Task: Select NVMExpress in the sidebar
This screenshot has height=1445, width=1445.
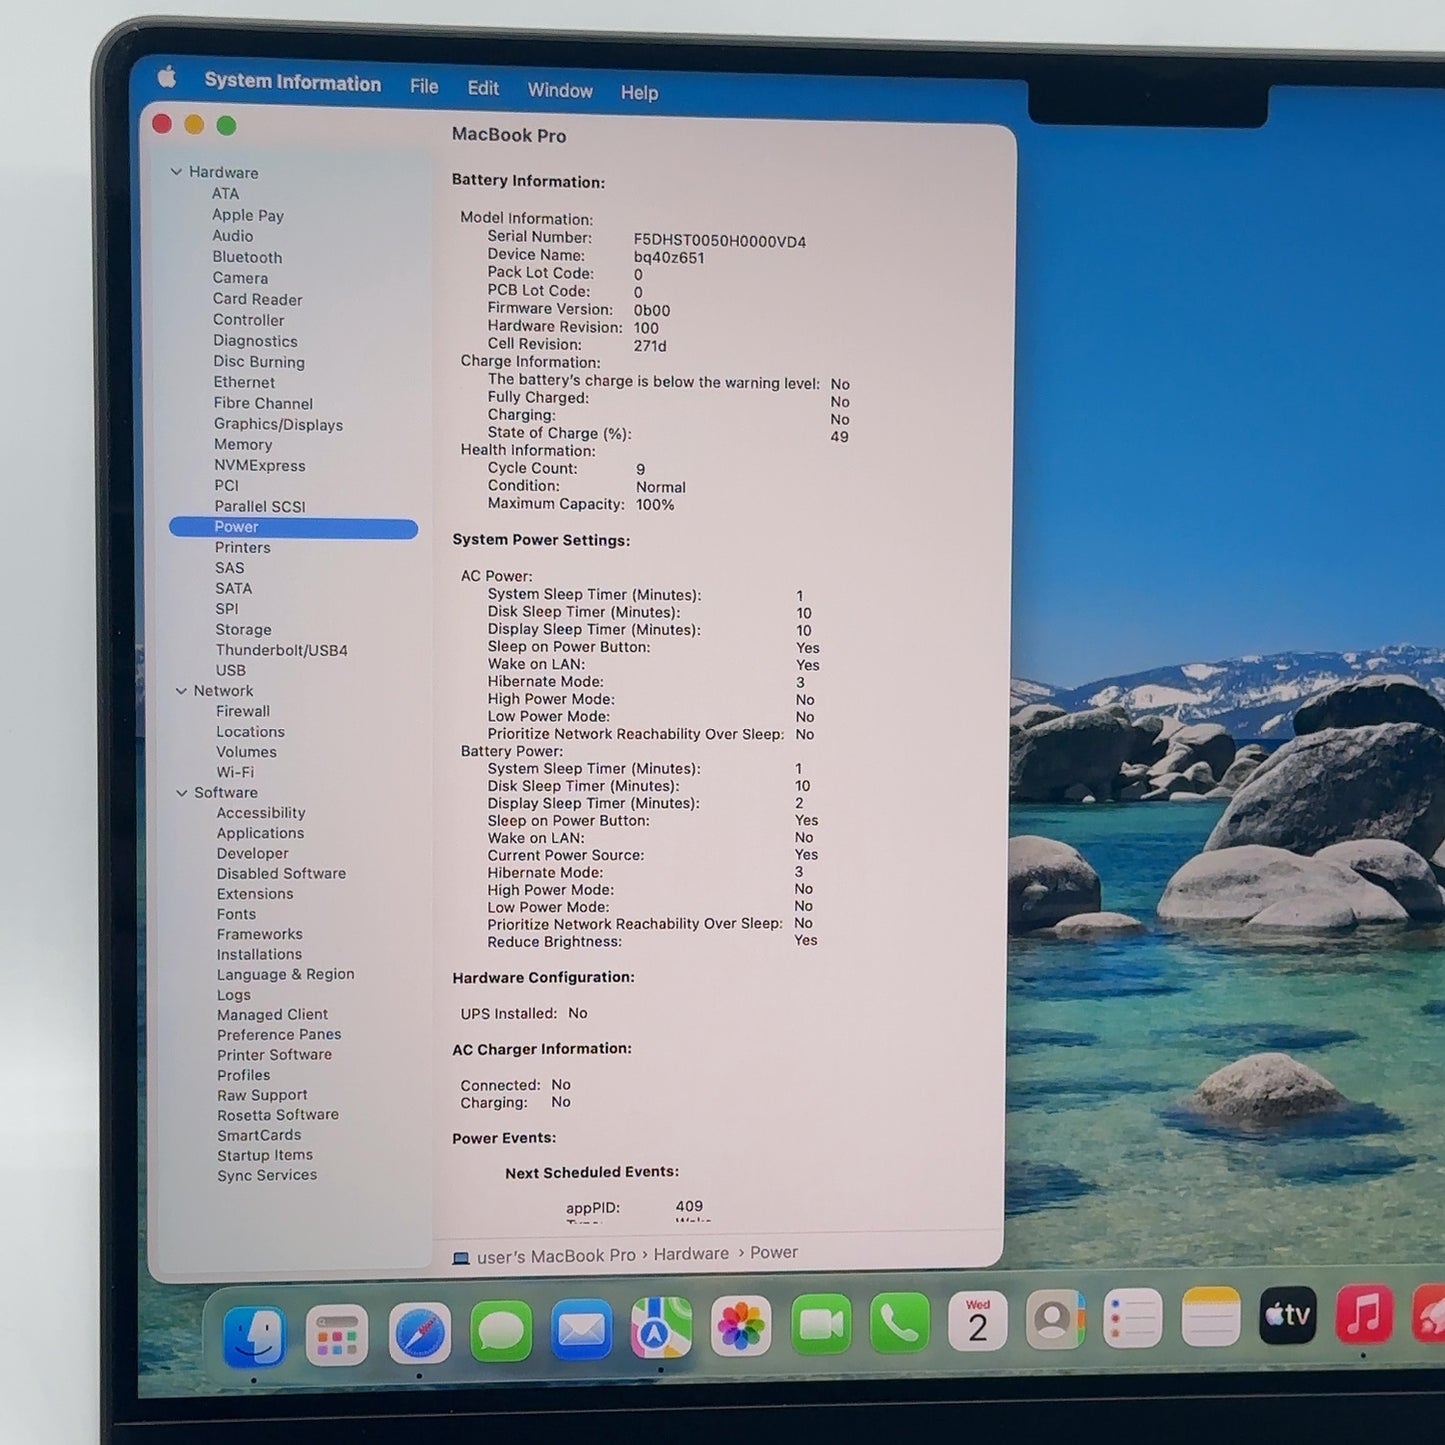Action: tap(260, 466)
